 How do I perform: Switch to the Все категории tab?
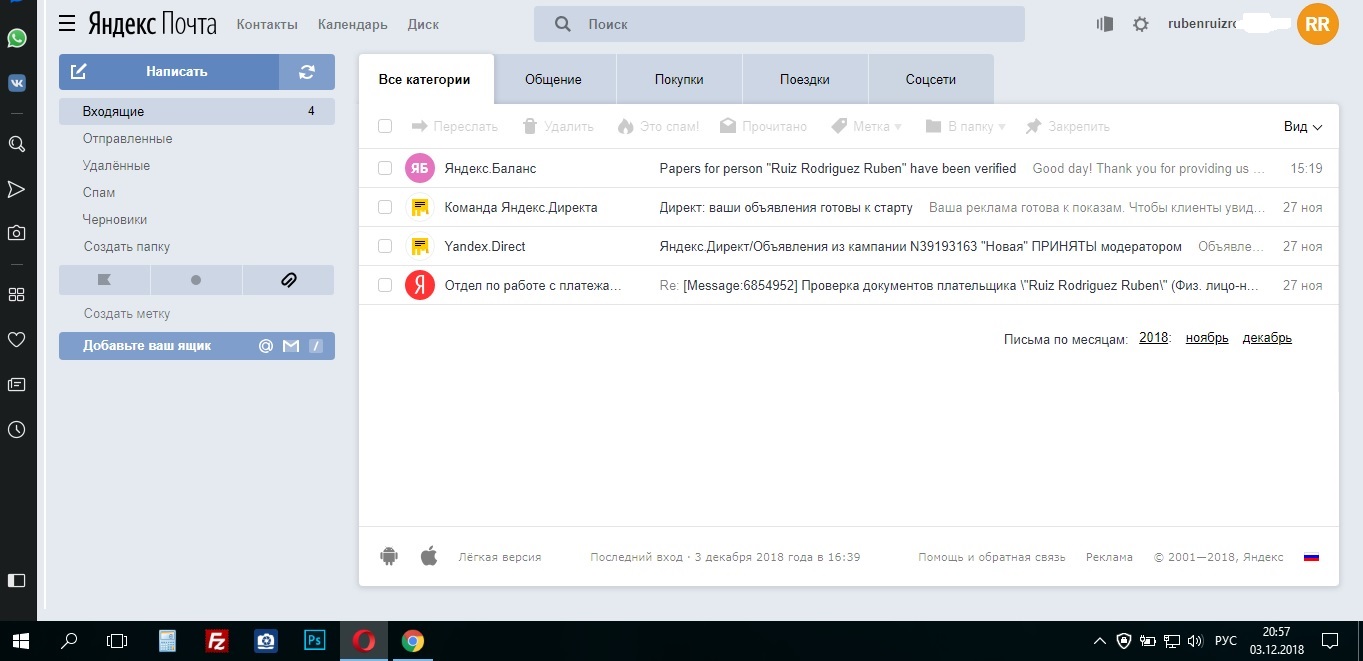(x=425, y=79)
